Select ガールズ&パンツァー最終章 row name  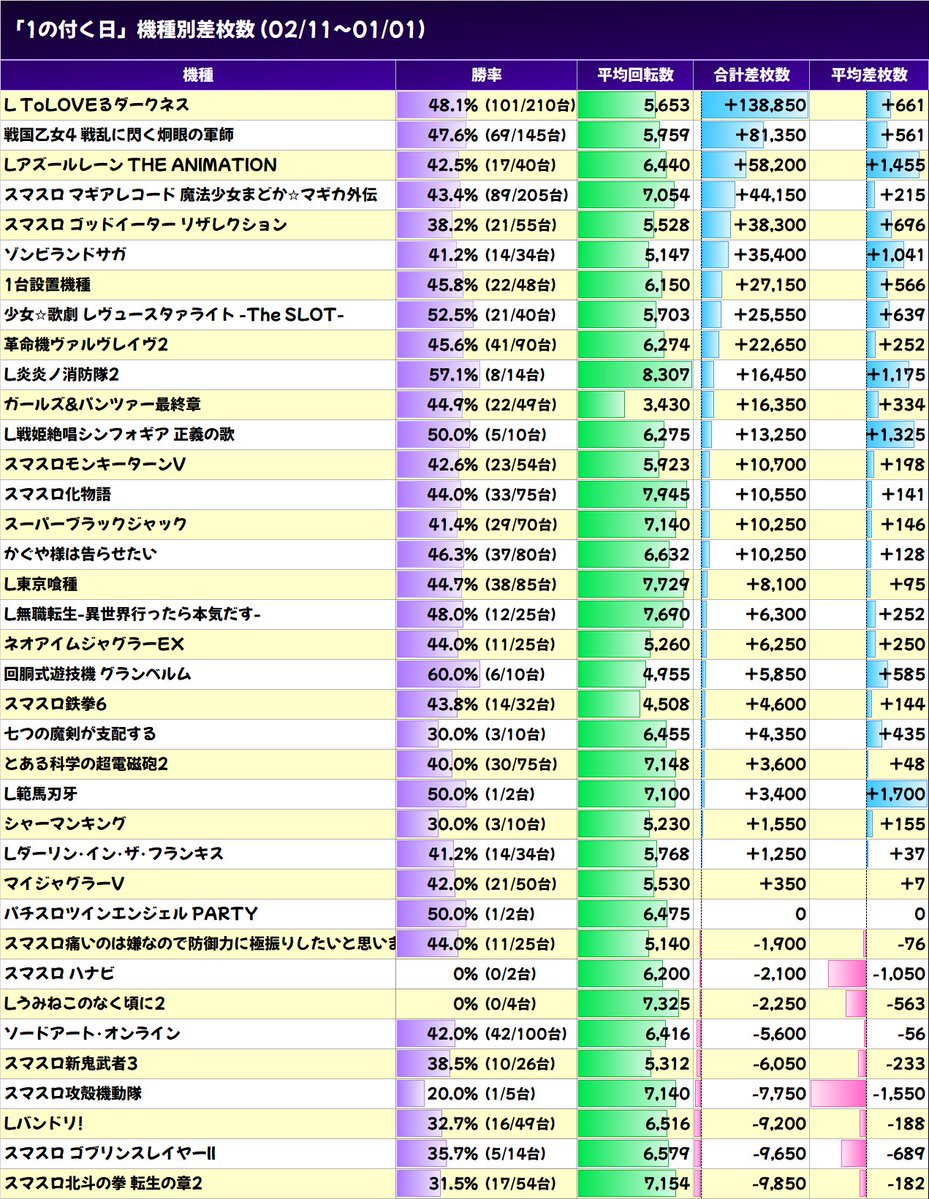pos(102,405)
